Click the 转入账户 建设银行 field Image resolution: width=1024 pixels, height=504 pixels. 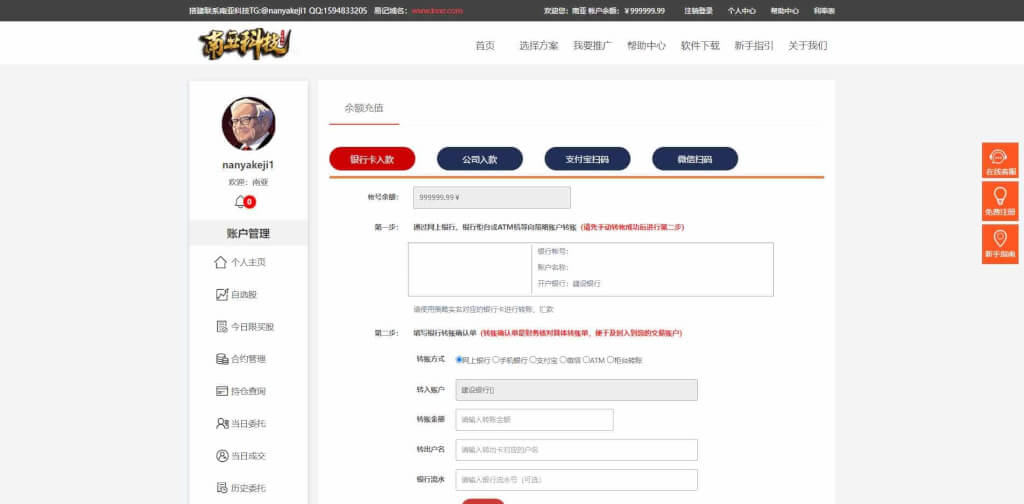click(577, 390)
